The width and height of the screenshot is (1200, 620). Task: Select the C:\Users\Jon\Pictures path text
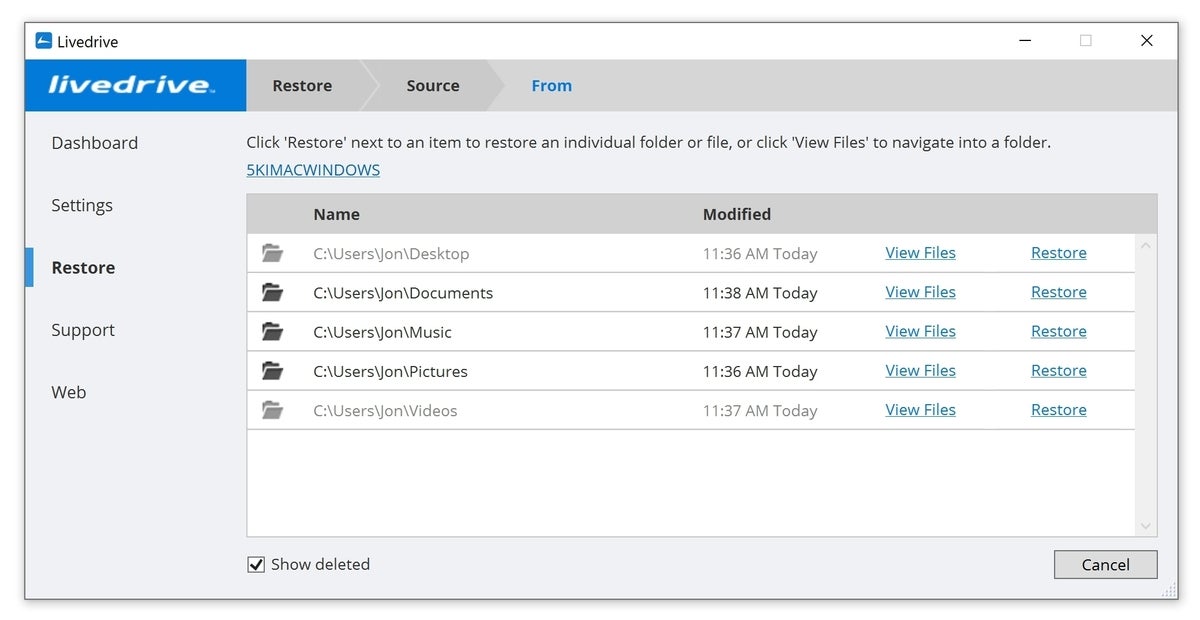[x=390, y=371]
